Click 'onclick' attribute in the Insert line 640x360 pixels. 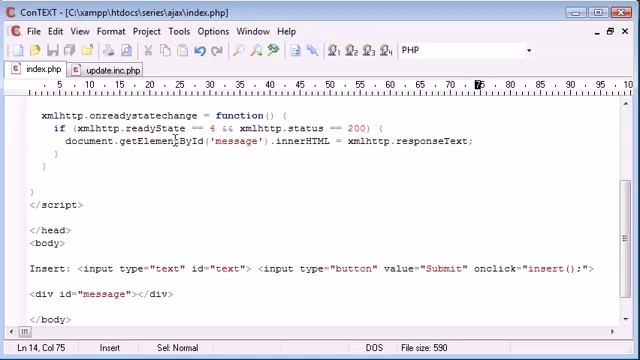pos(495,269)
